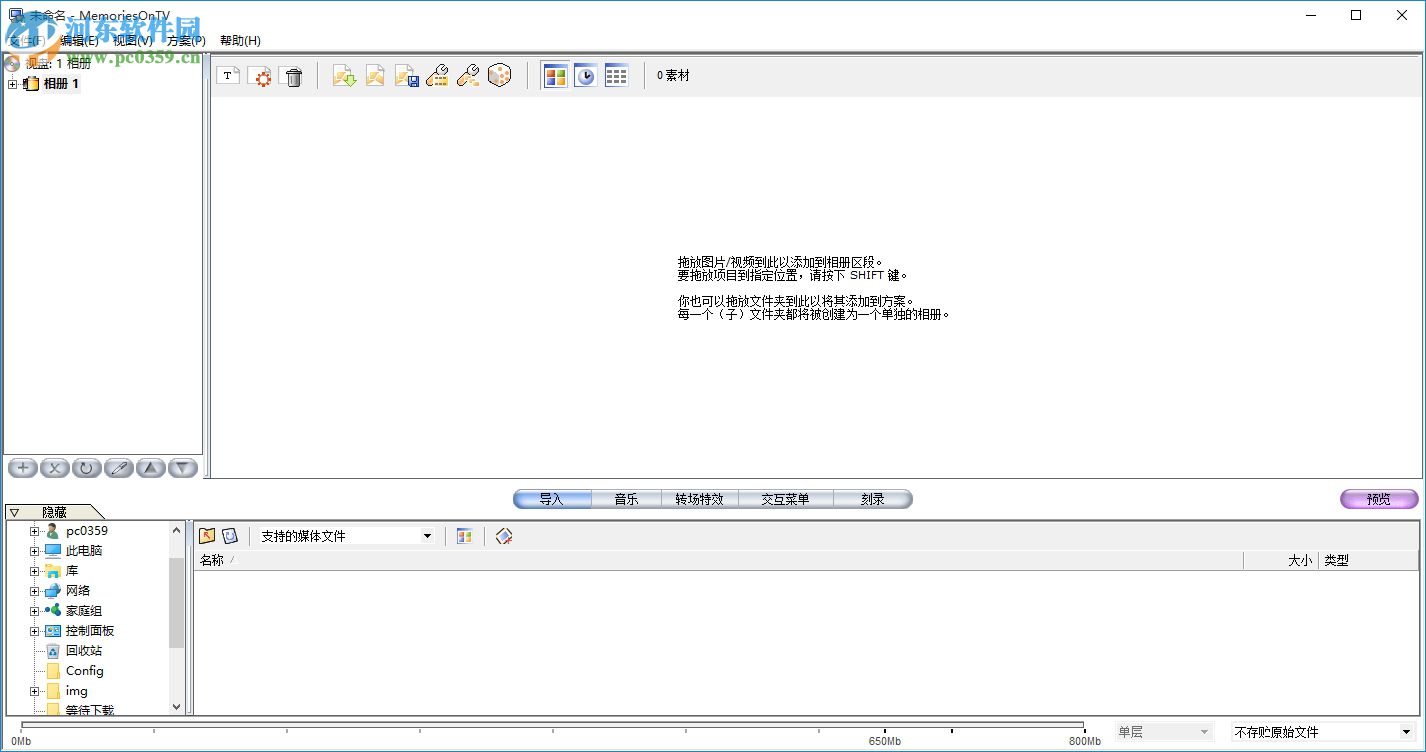The height and width of the screenshot is (752, 1426).
Task: Delete selected item with the trash icon
Action: pos(293,76)
